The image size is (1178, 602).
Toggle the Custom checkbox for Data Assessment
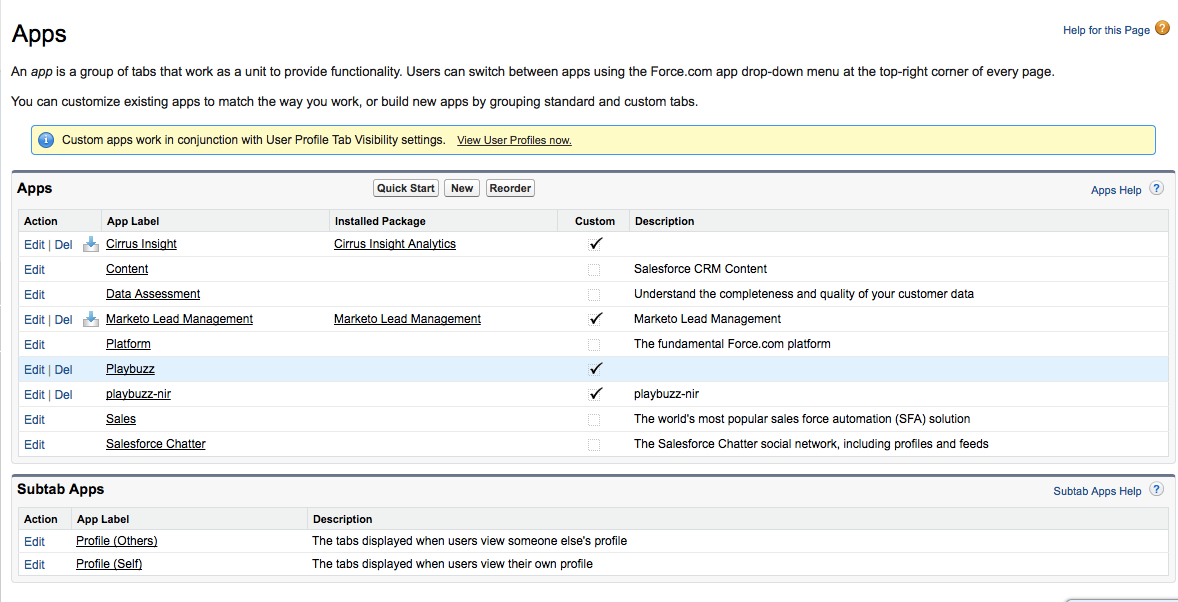pyautogui.click(x=594, y=295)
